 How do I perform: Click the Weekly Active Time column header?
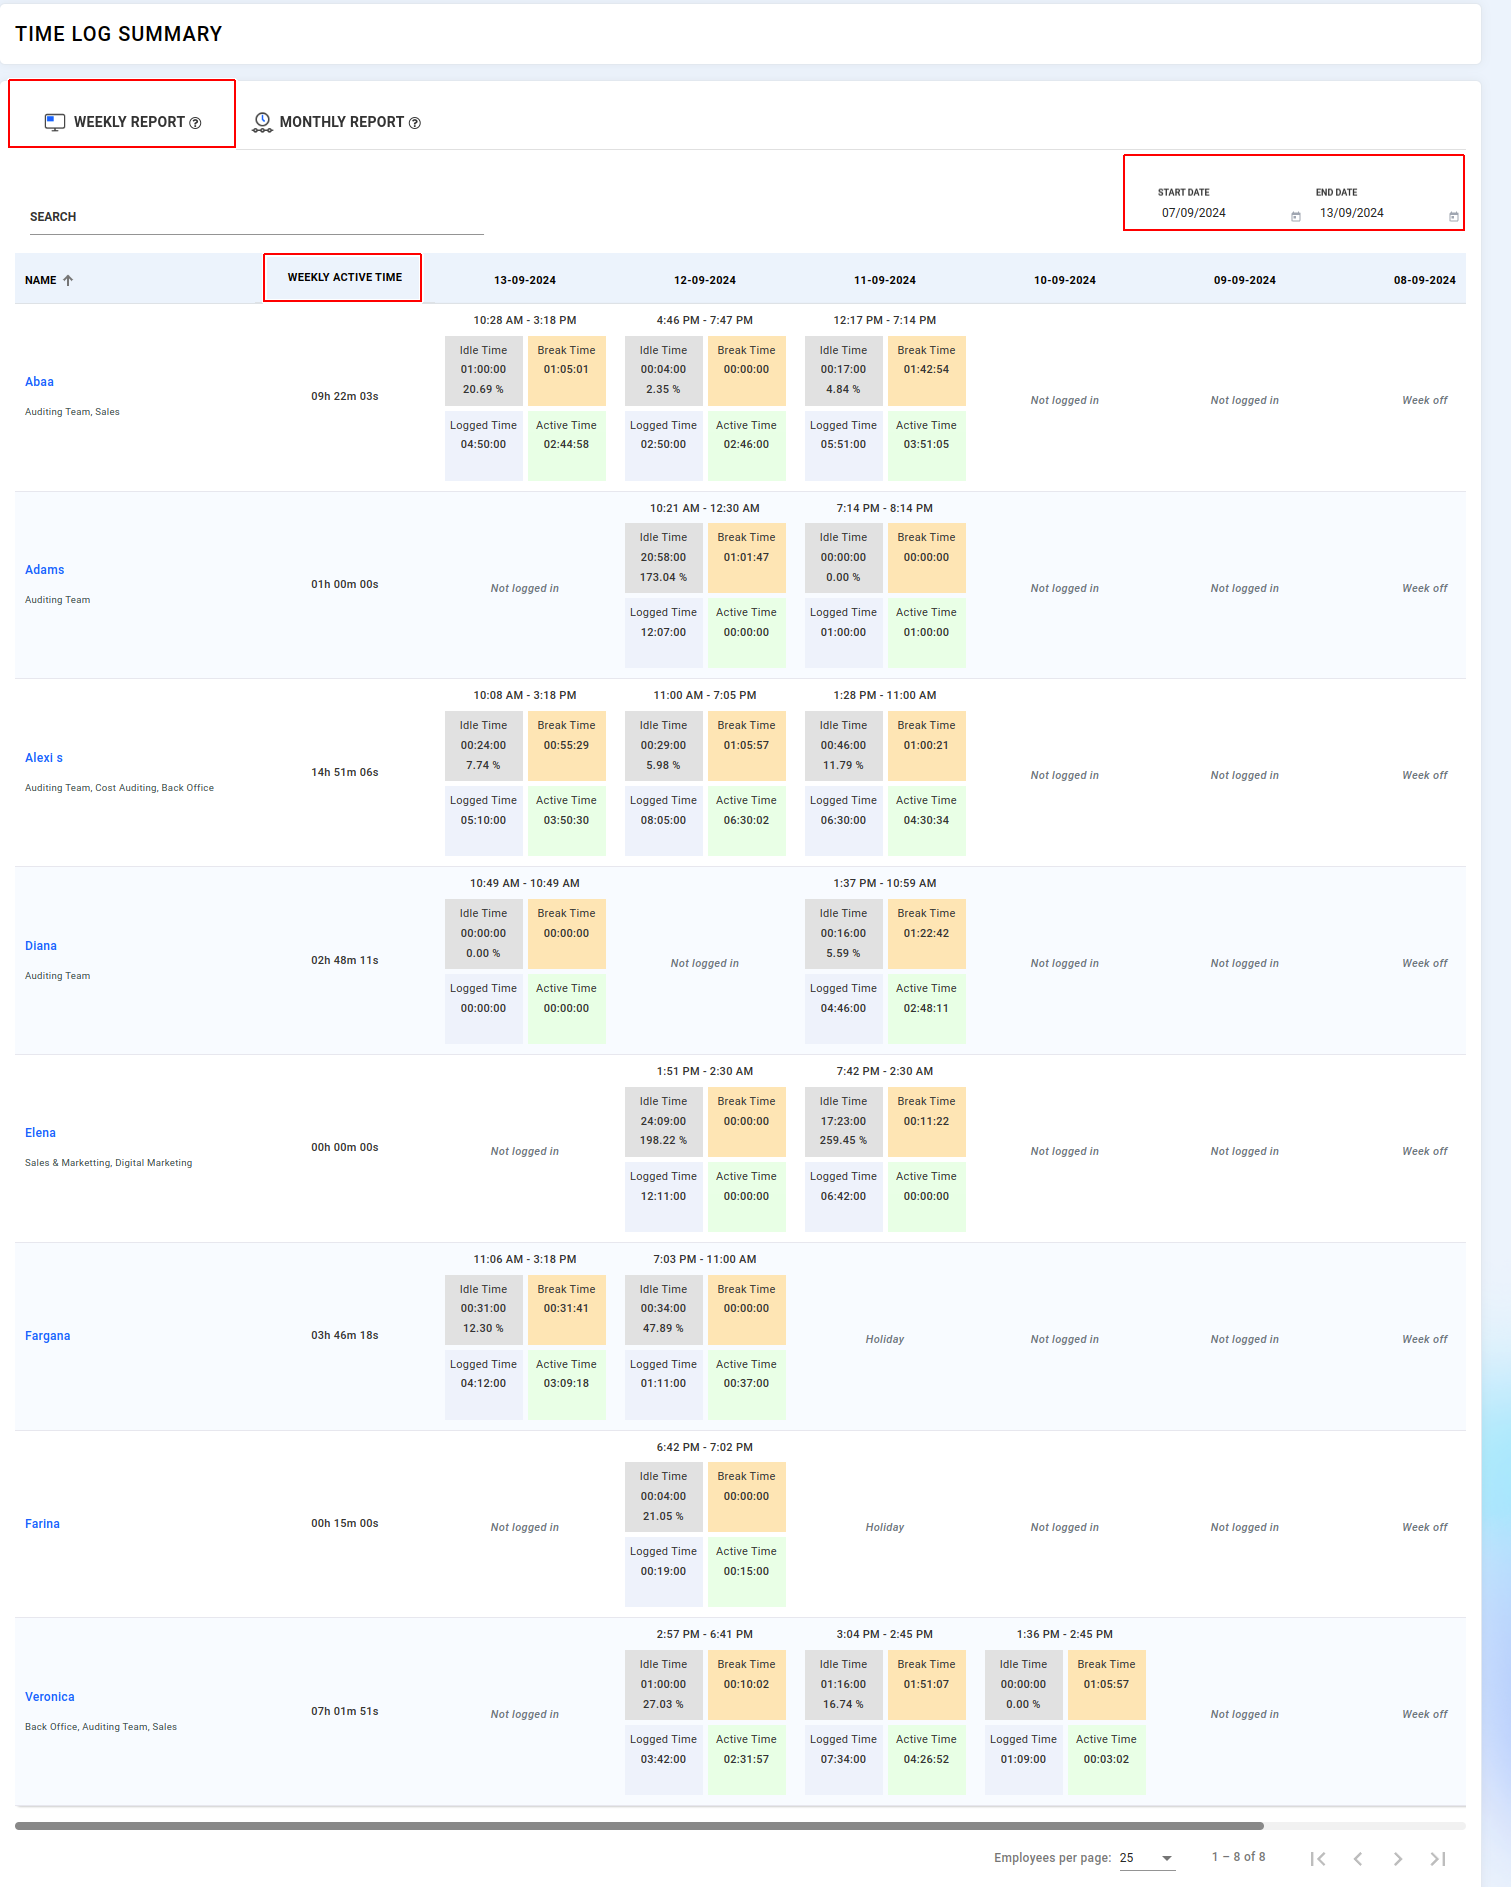coord(344,277)
